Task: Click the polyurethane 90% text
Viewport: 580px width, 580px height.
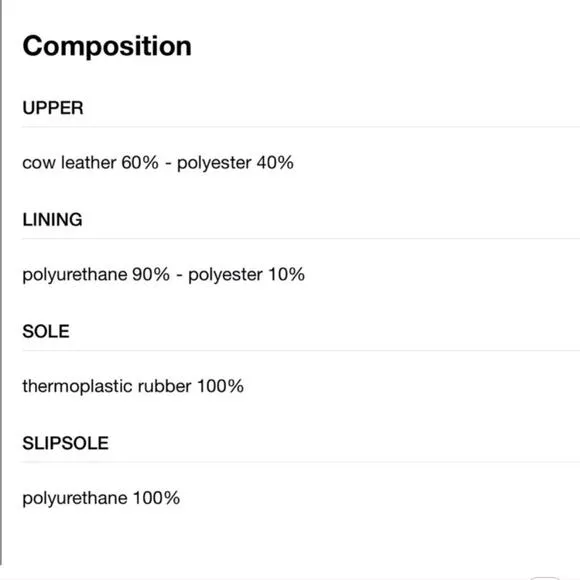Action: pyautogui.click(x=96, y=275)
